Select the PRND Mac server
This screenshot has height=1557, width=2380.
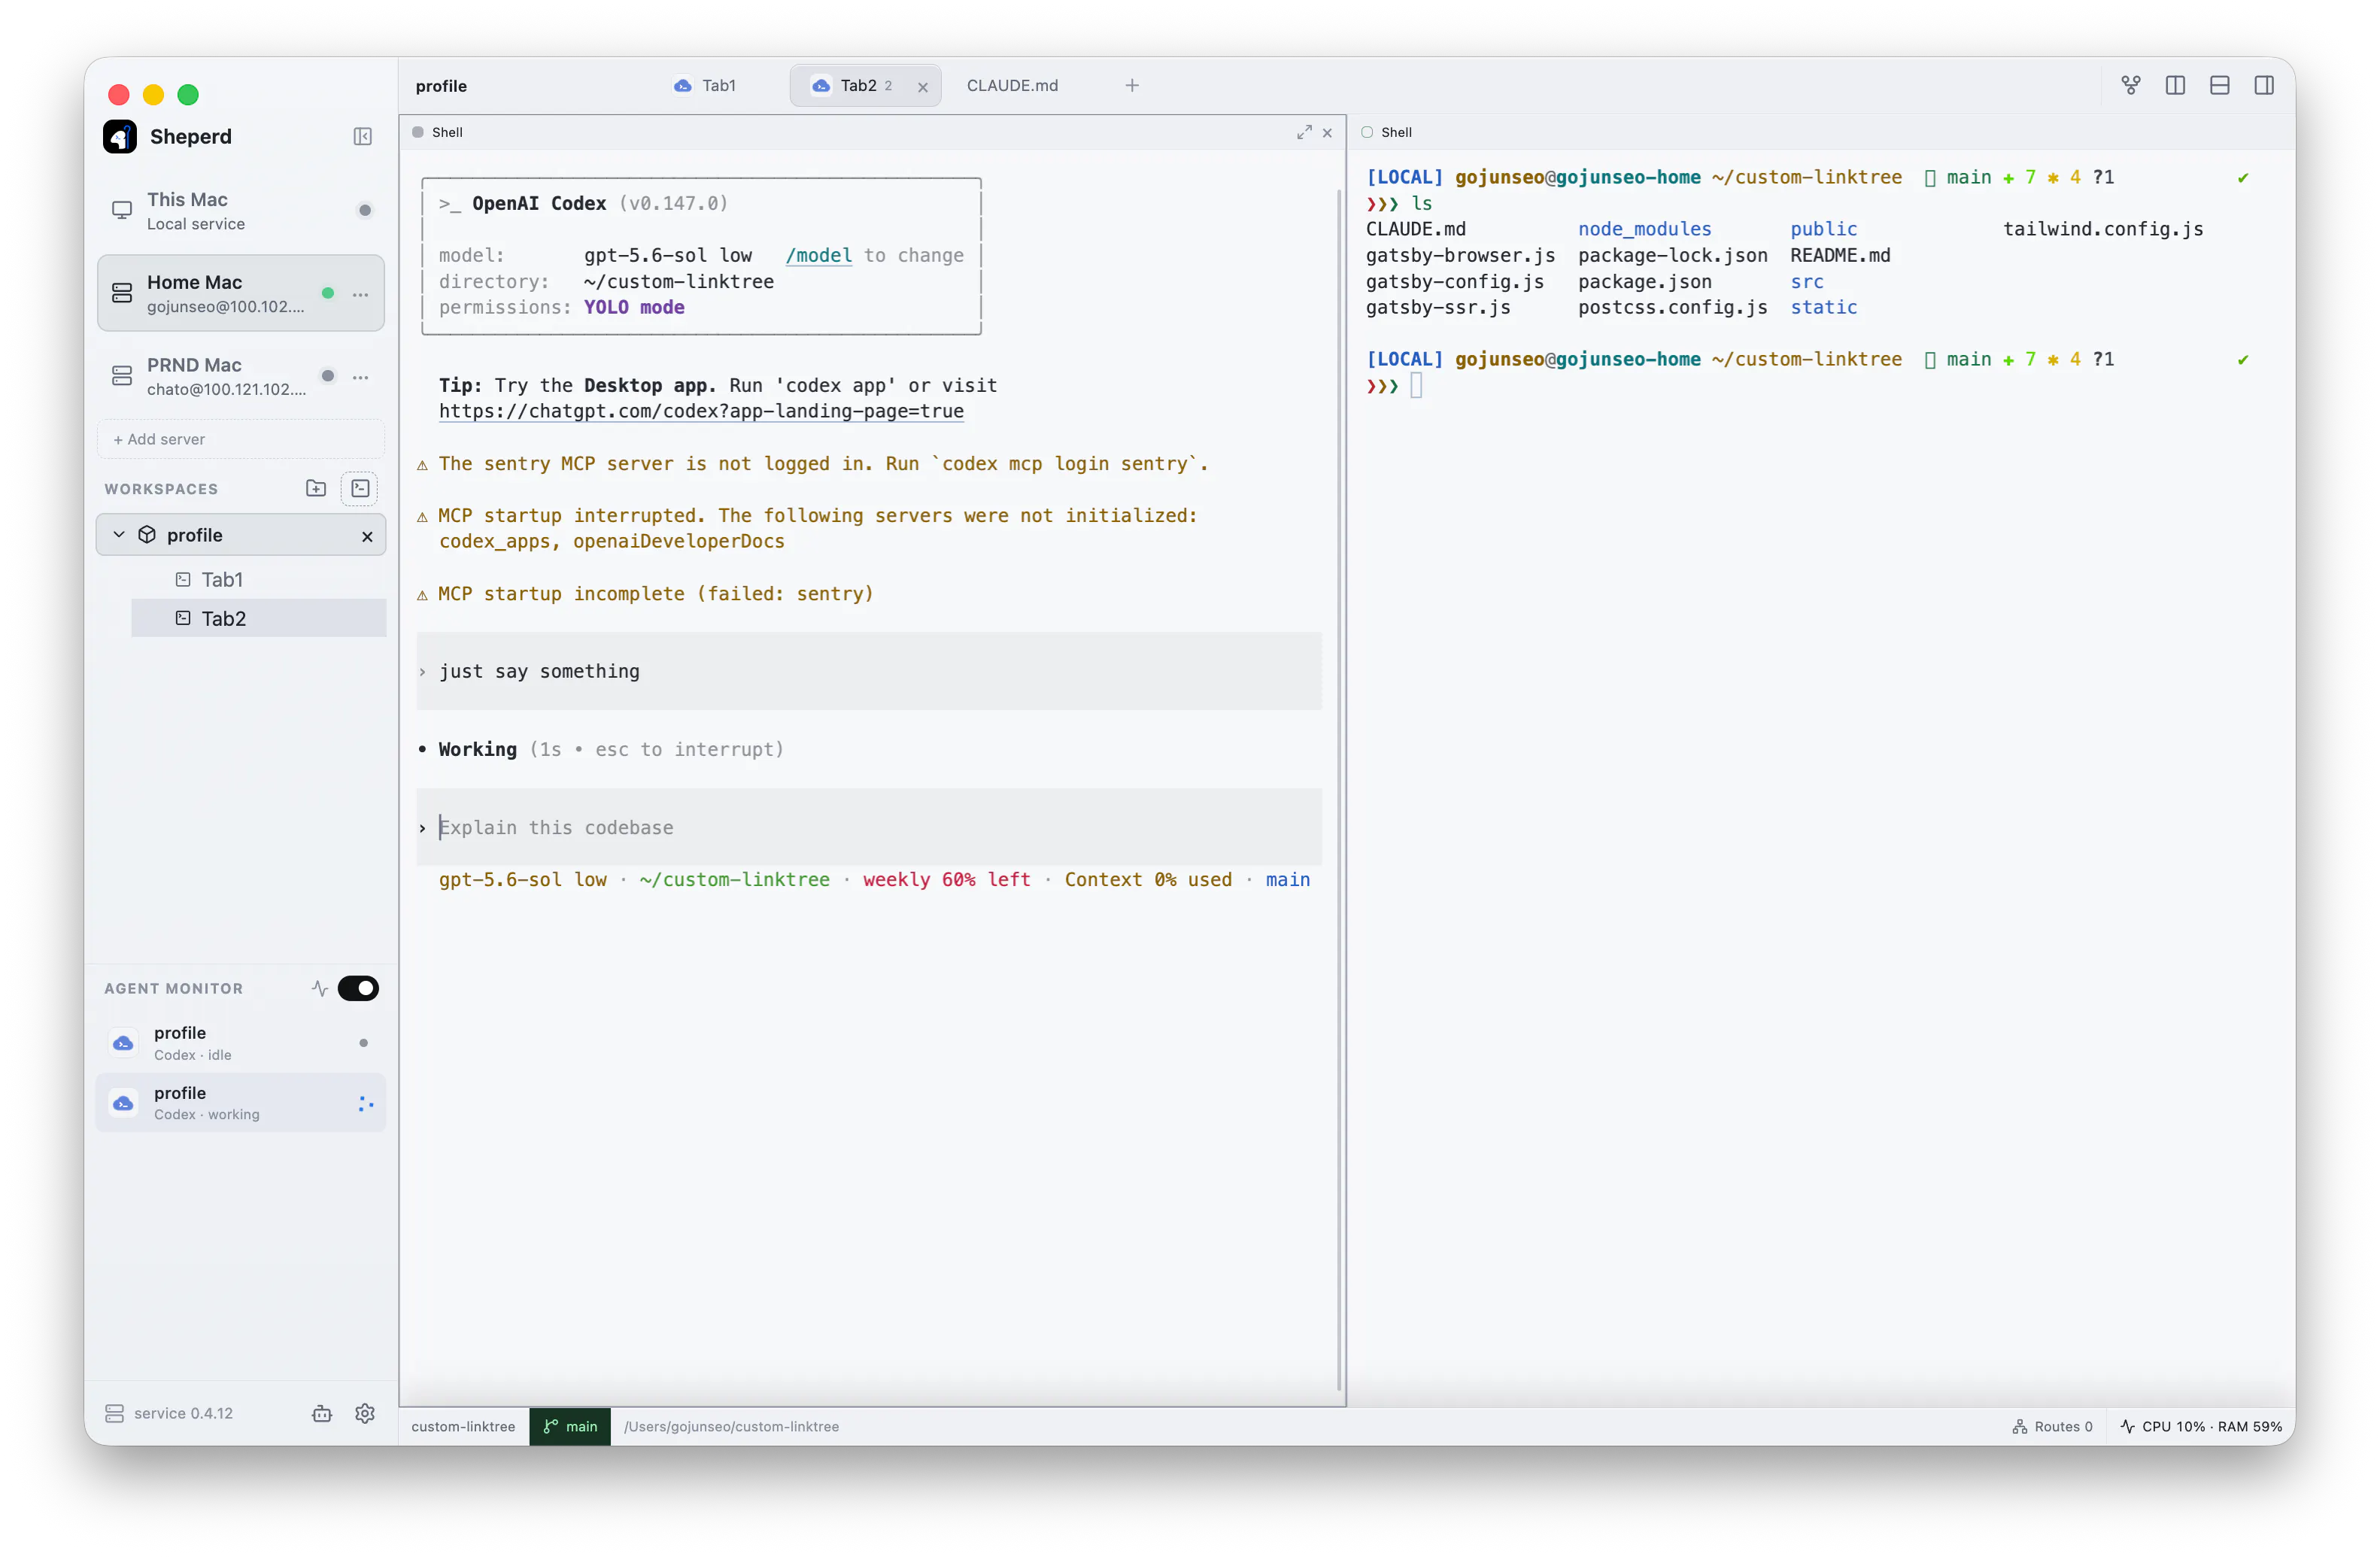(x=241, y=376)
